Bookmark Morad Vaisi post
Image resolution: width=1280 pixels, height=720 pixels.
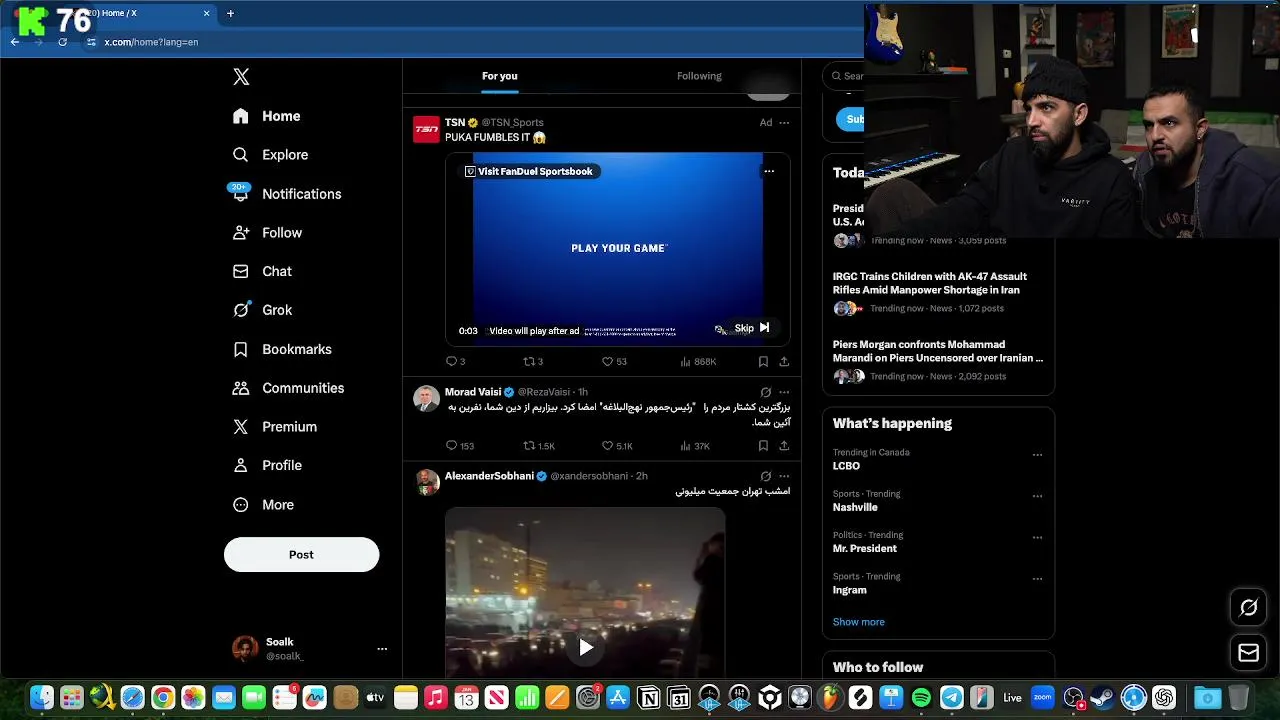coord(763,446)
